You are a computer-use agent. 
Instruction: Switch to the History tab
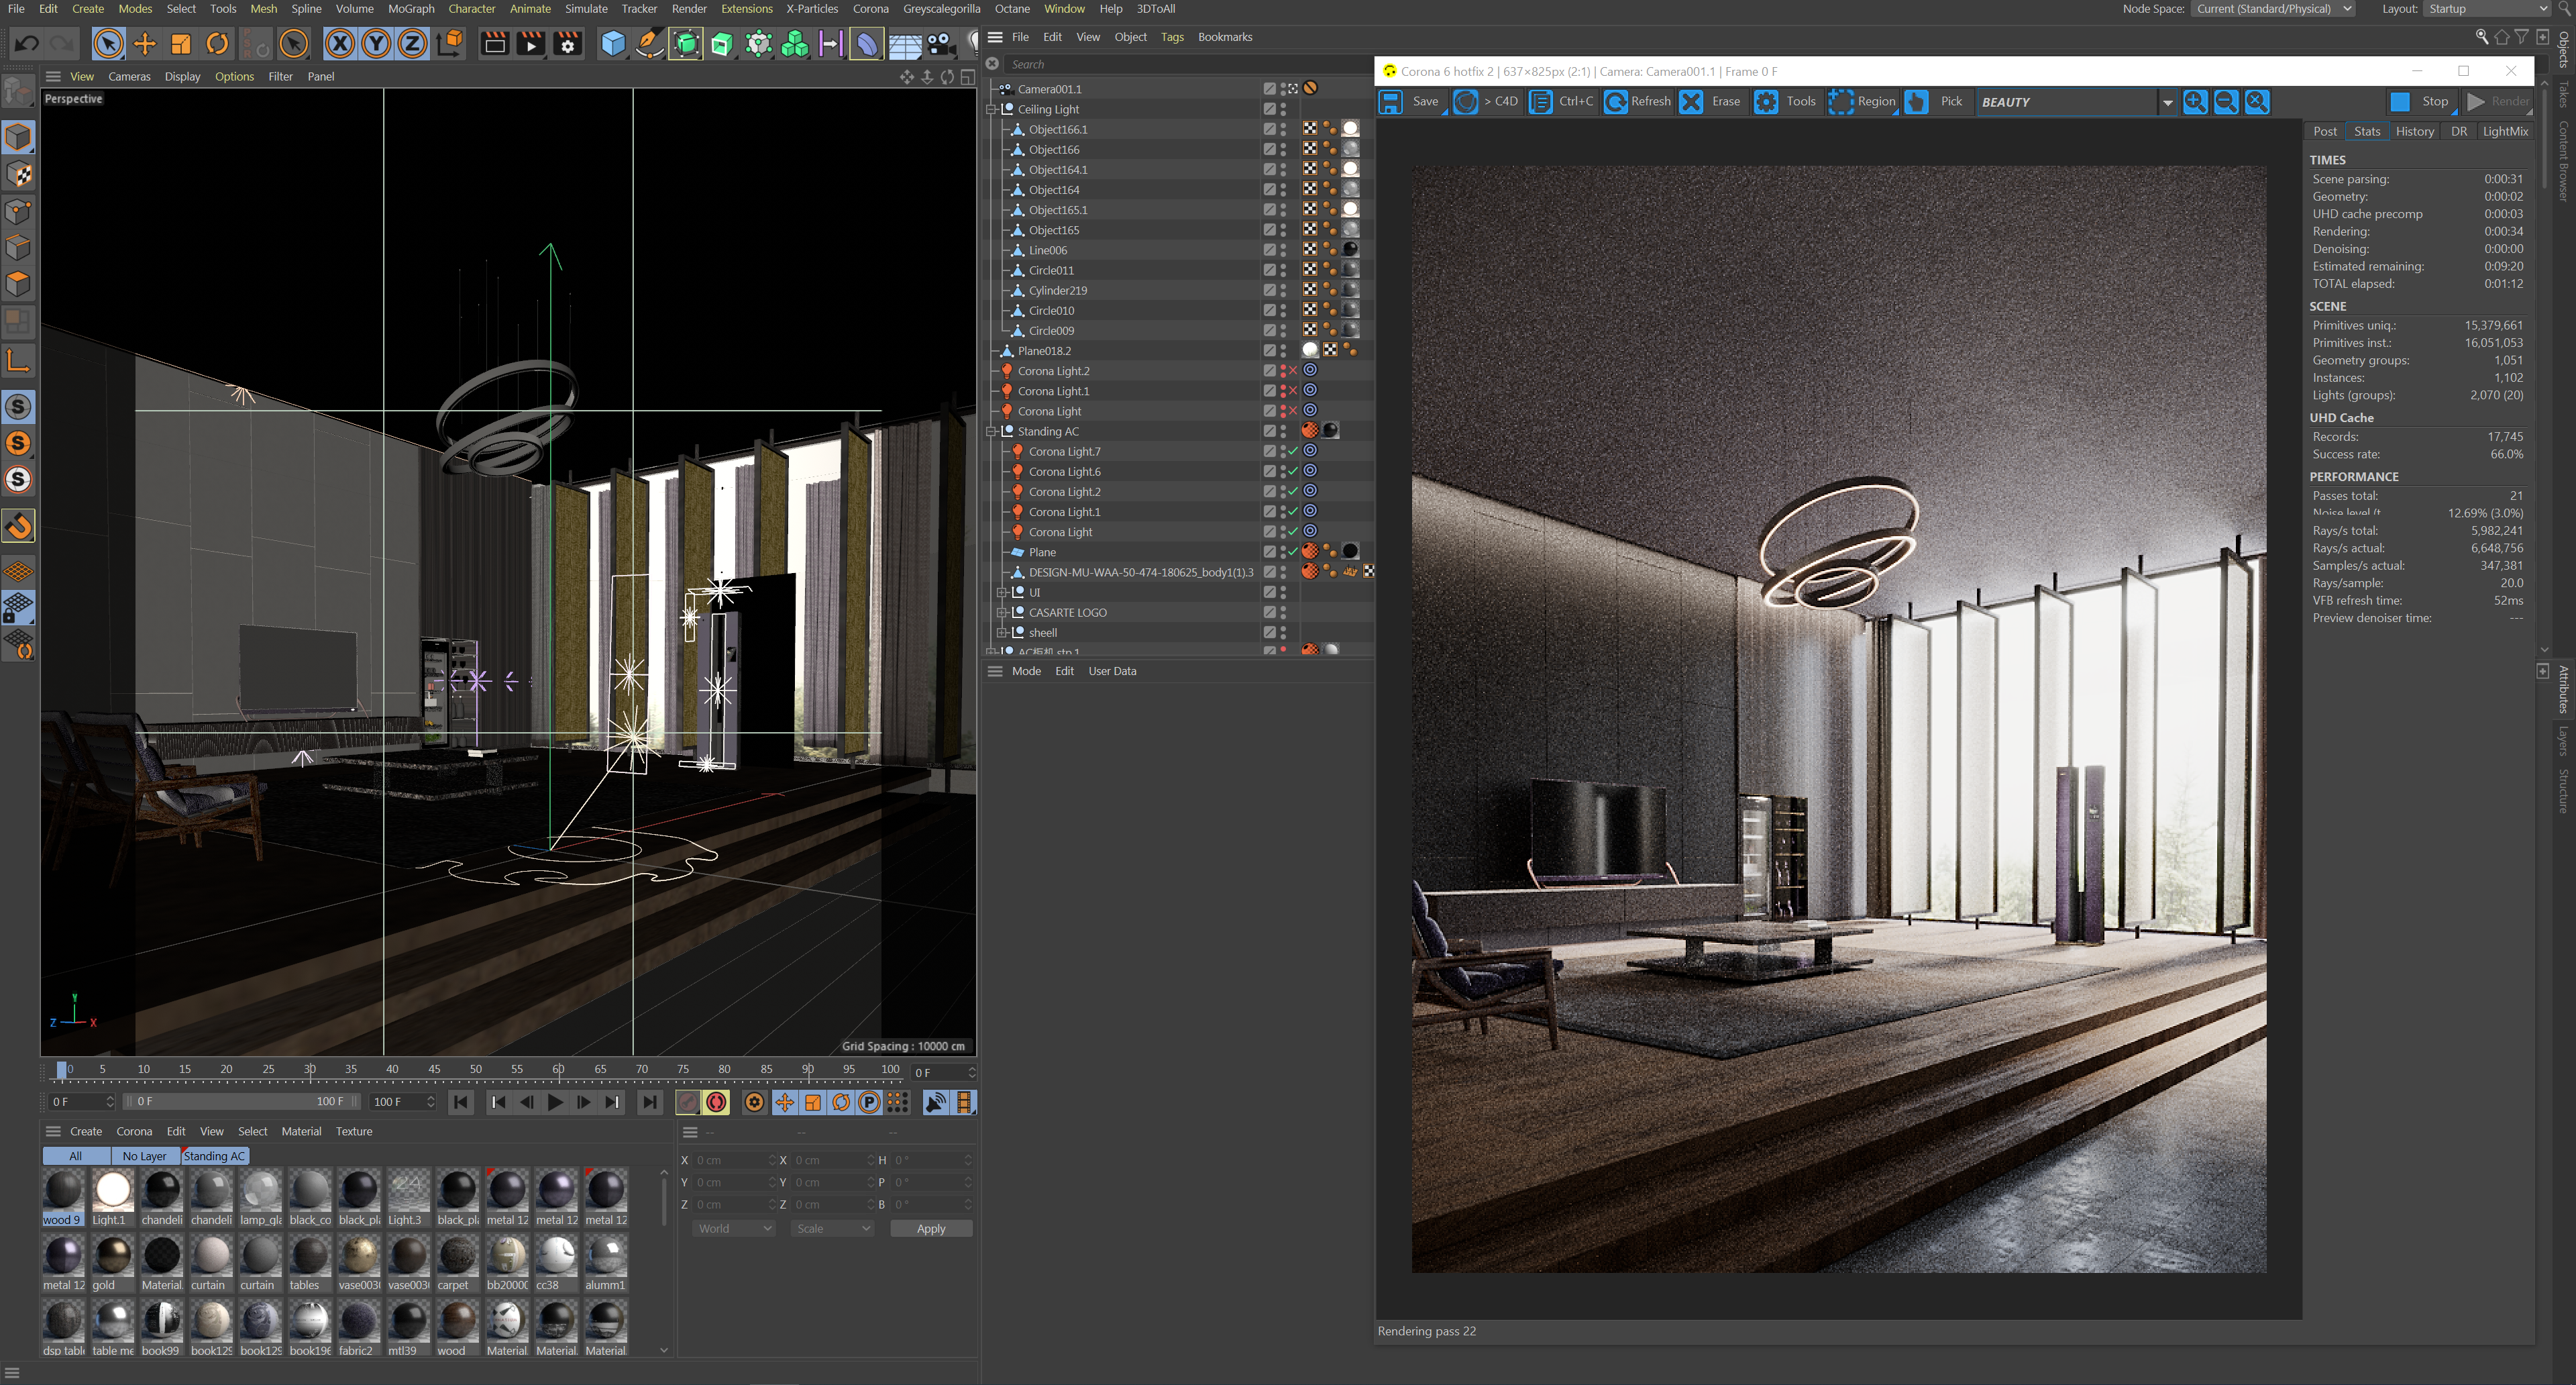pyautogui.click(x=2414, y=131)
